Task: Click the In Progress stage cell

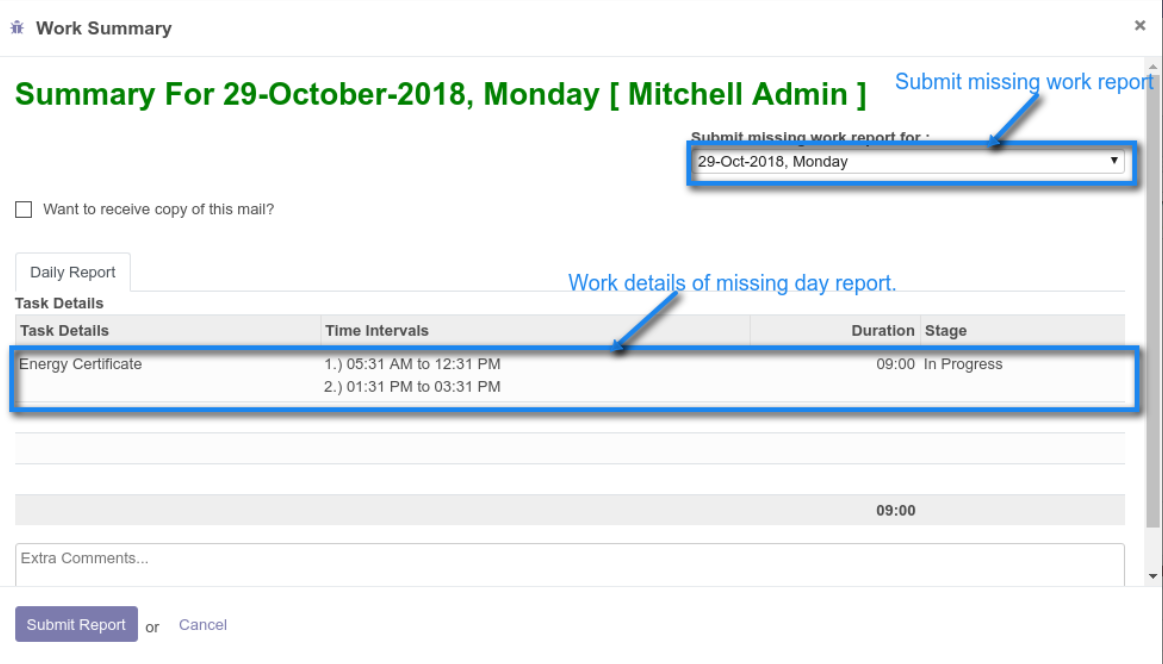Action: (x=962, y=365)
